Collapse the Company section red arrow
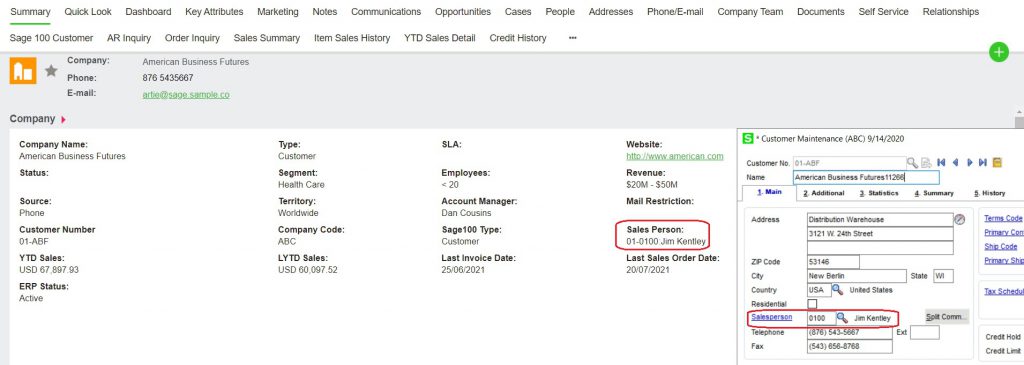Viewport: 1024px width, 365px height. 63,119
